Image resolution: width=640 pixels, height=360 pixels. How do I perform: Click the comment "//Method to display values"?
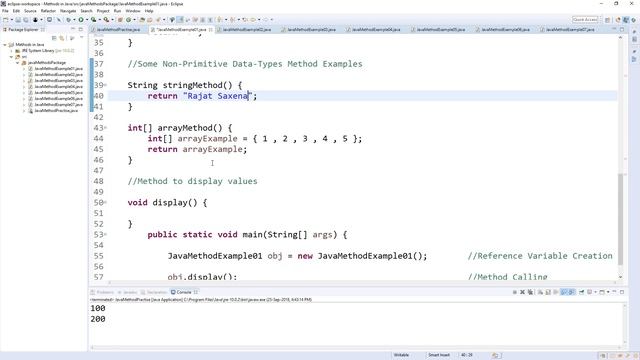click(x=192, y=181)
